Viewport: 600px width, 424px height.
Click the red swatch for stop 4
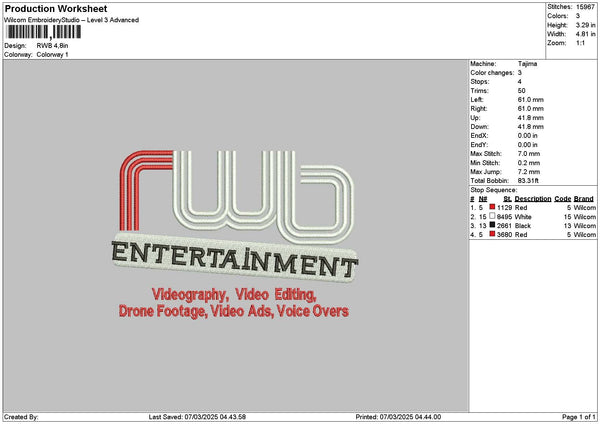(492, 234)
